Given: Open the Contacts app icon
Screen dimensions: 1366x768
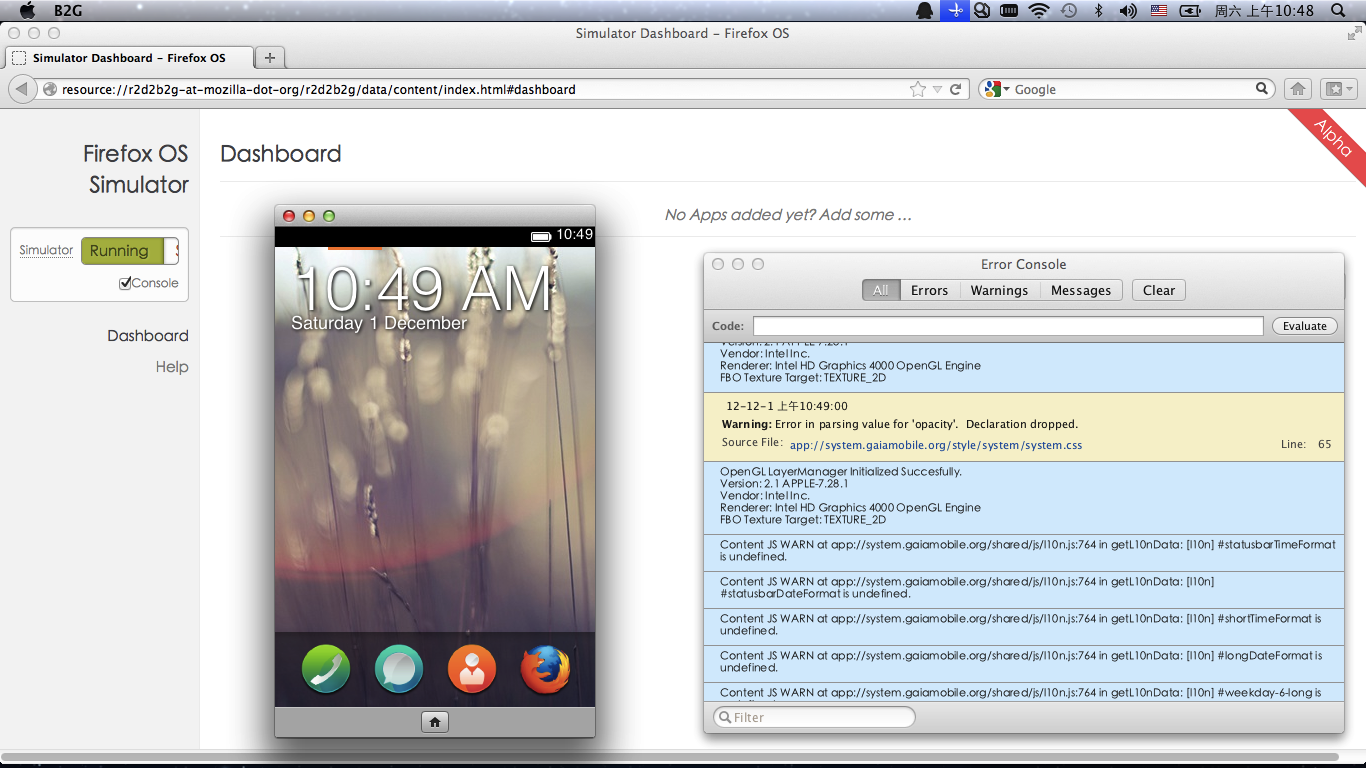Looking at the screenshot, I should click(472, 669).
